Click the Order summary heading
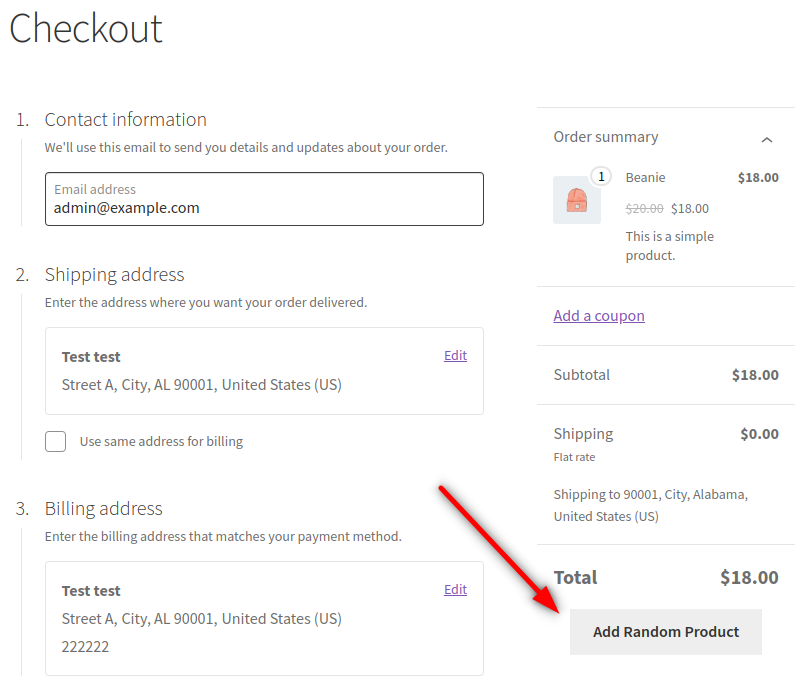804x695 pixels. click(605, 137)
